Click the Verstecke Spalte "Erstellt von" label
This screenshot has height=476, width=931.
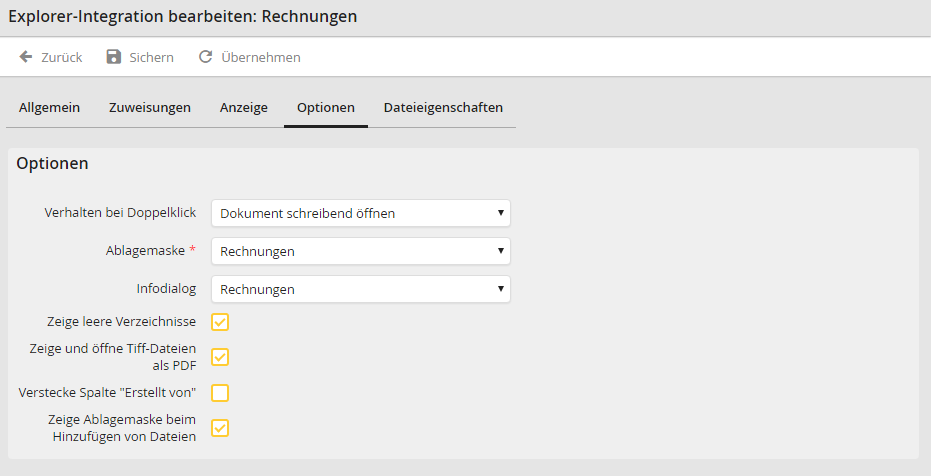click(107, 392)
